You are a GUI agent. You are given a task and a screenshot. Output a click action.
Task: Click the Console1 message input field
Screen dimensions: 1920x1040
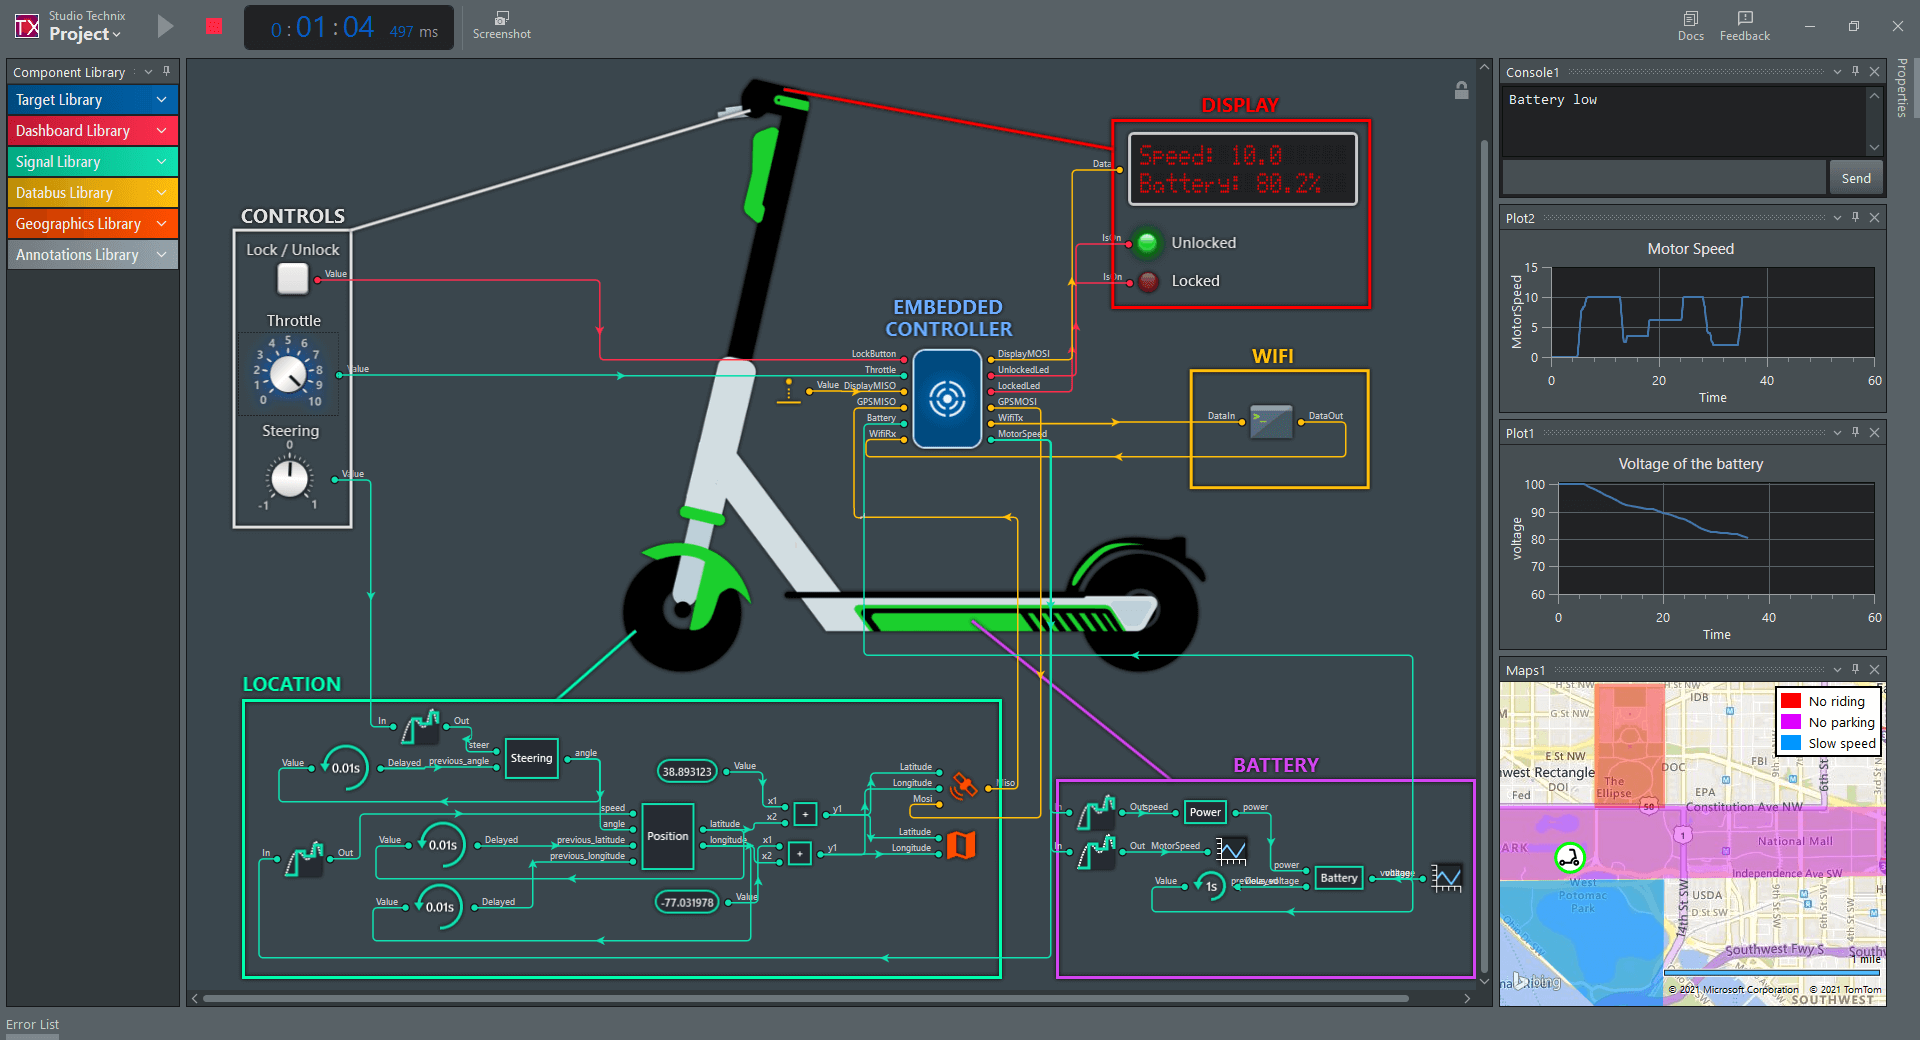1664,178
